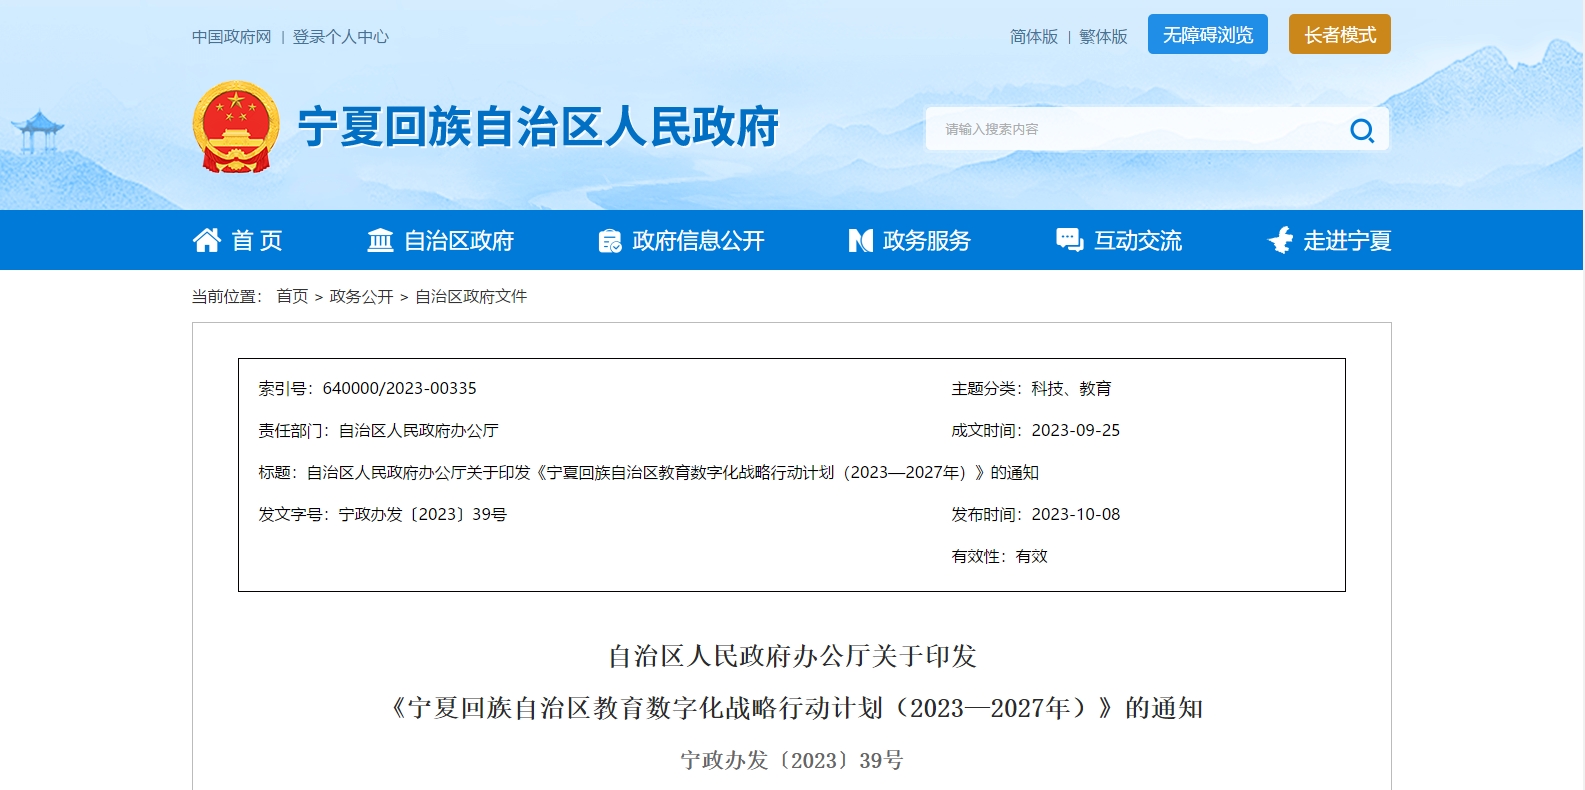Screen dimensions: 1585x790
Task: Click the document icon beside 政府信息公开
Action: coord(609,241)
